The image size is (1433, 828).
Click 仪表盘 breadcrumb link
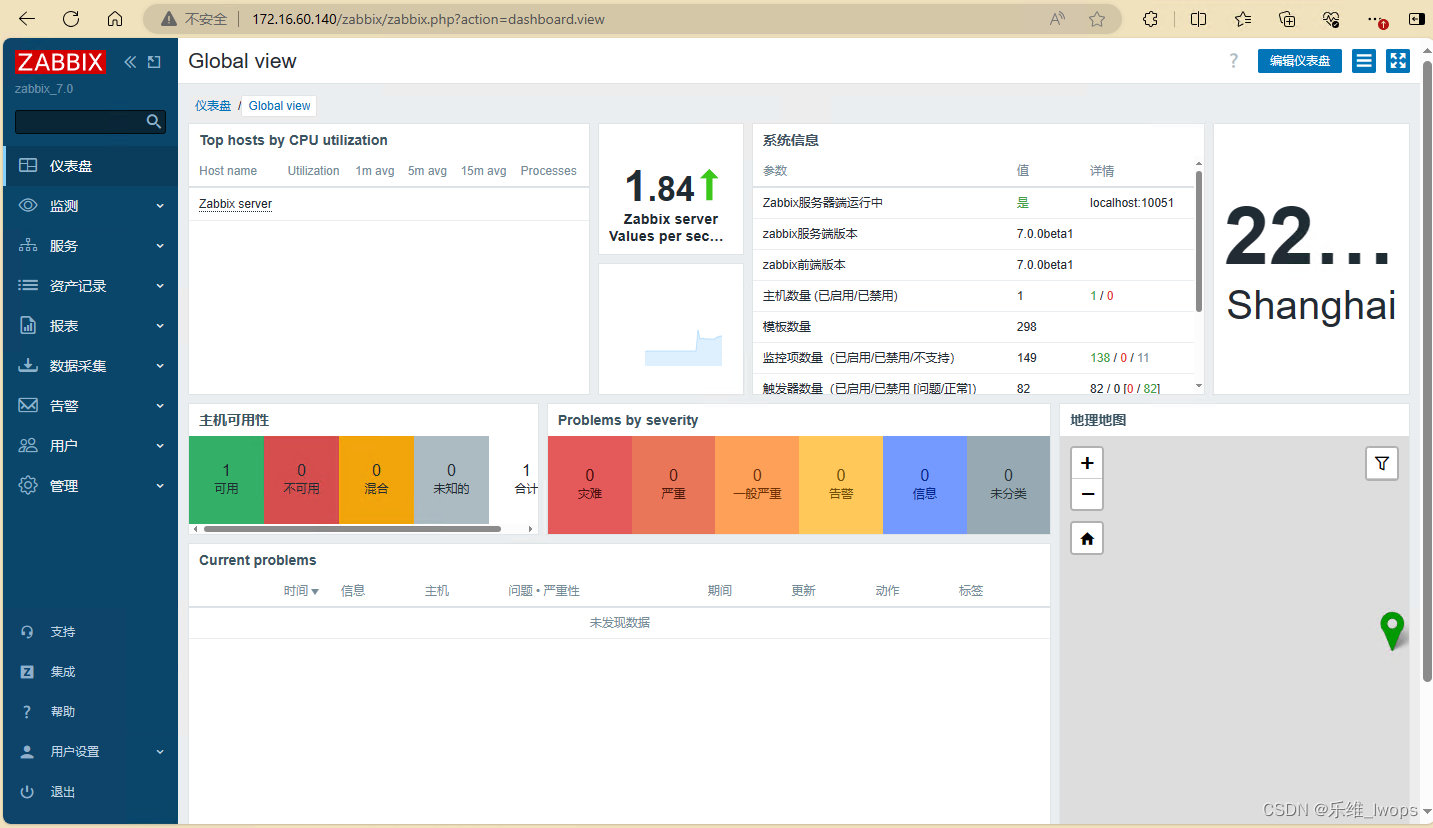(x=213, y=105)
